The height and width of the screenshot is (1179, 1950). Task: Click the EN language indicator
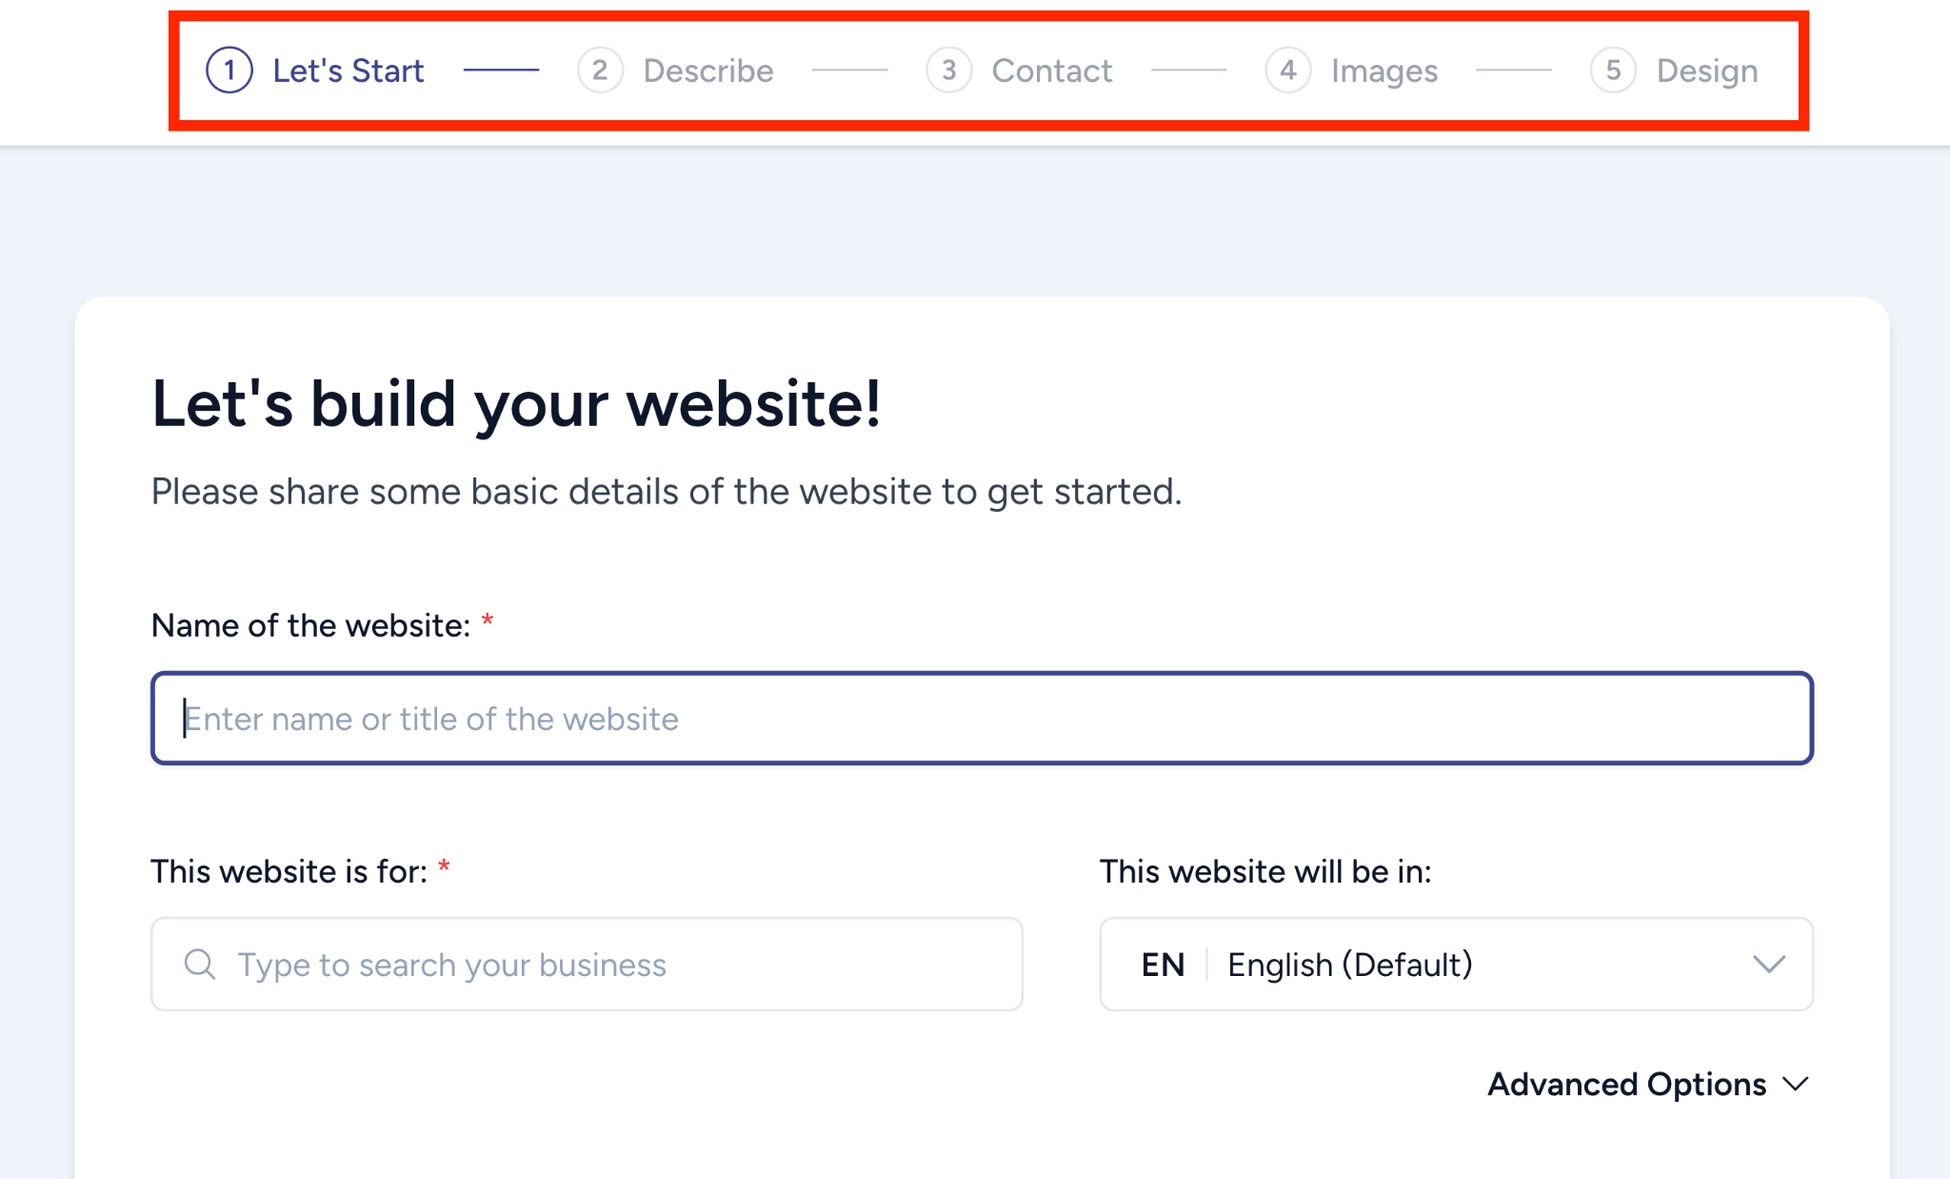click(1162, 964)
